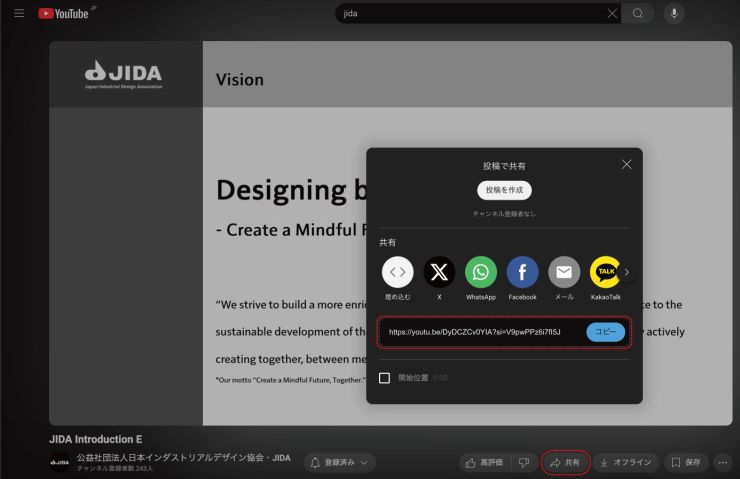740x479 pixels.
Task: Clear the search text with X icon
Action: click(612, 14)
